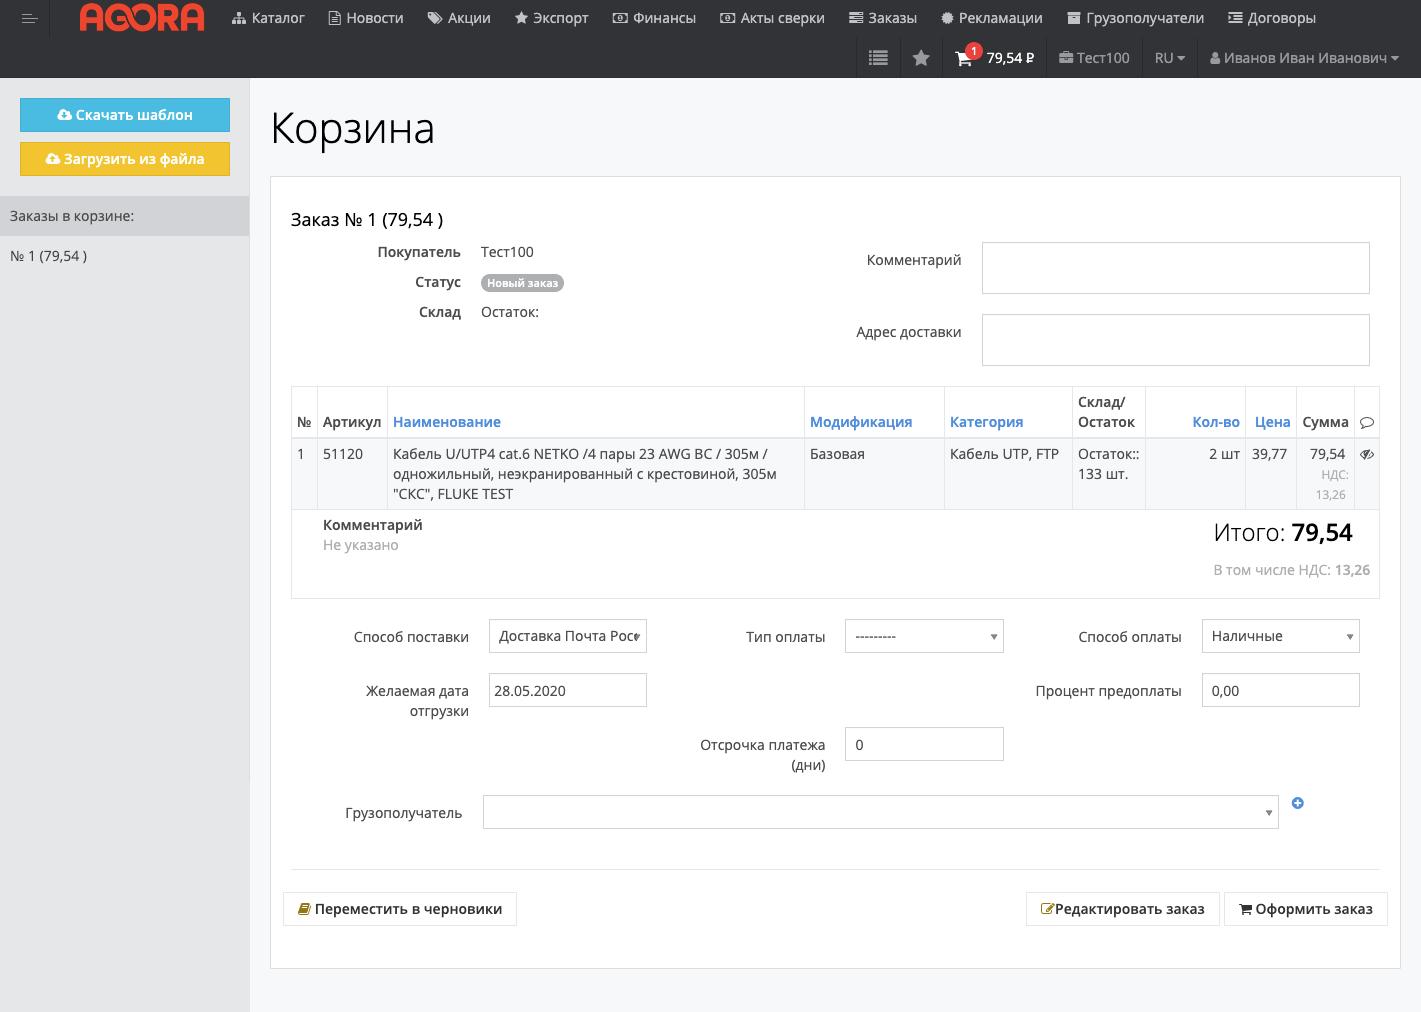Image resolution: width=1421 pixels, height=1012 pixels.
Task: Click the Оформить заказ button
Action: (x=1305, y=909)
